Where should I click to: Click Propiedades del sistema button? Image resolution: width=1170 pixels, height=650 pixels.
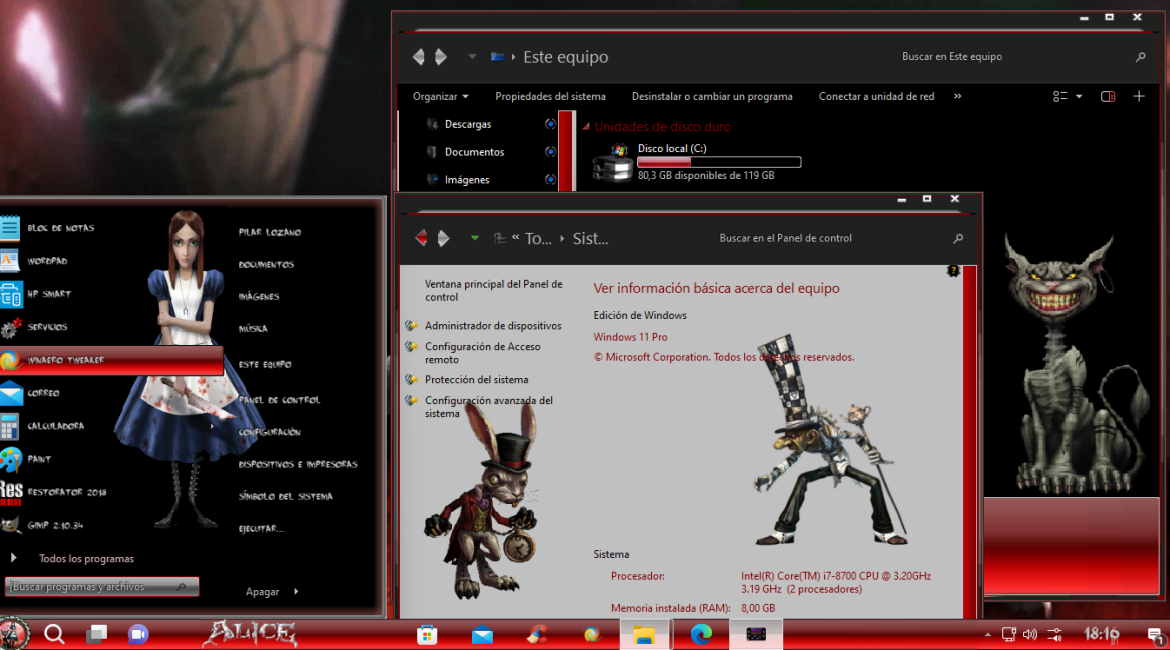(550, 97)
